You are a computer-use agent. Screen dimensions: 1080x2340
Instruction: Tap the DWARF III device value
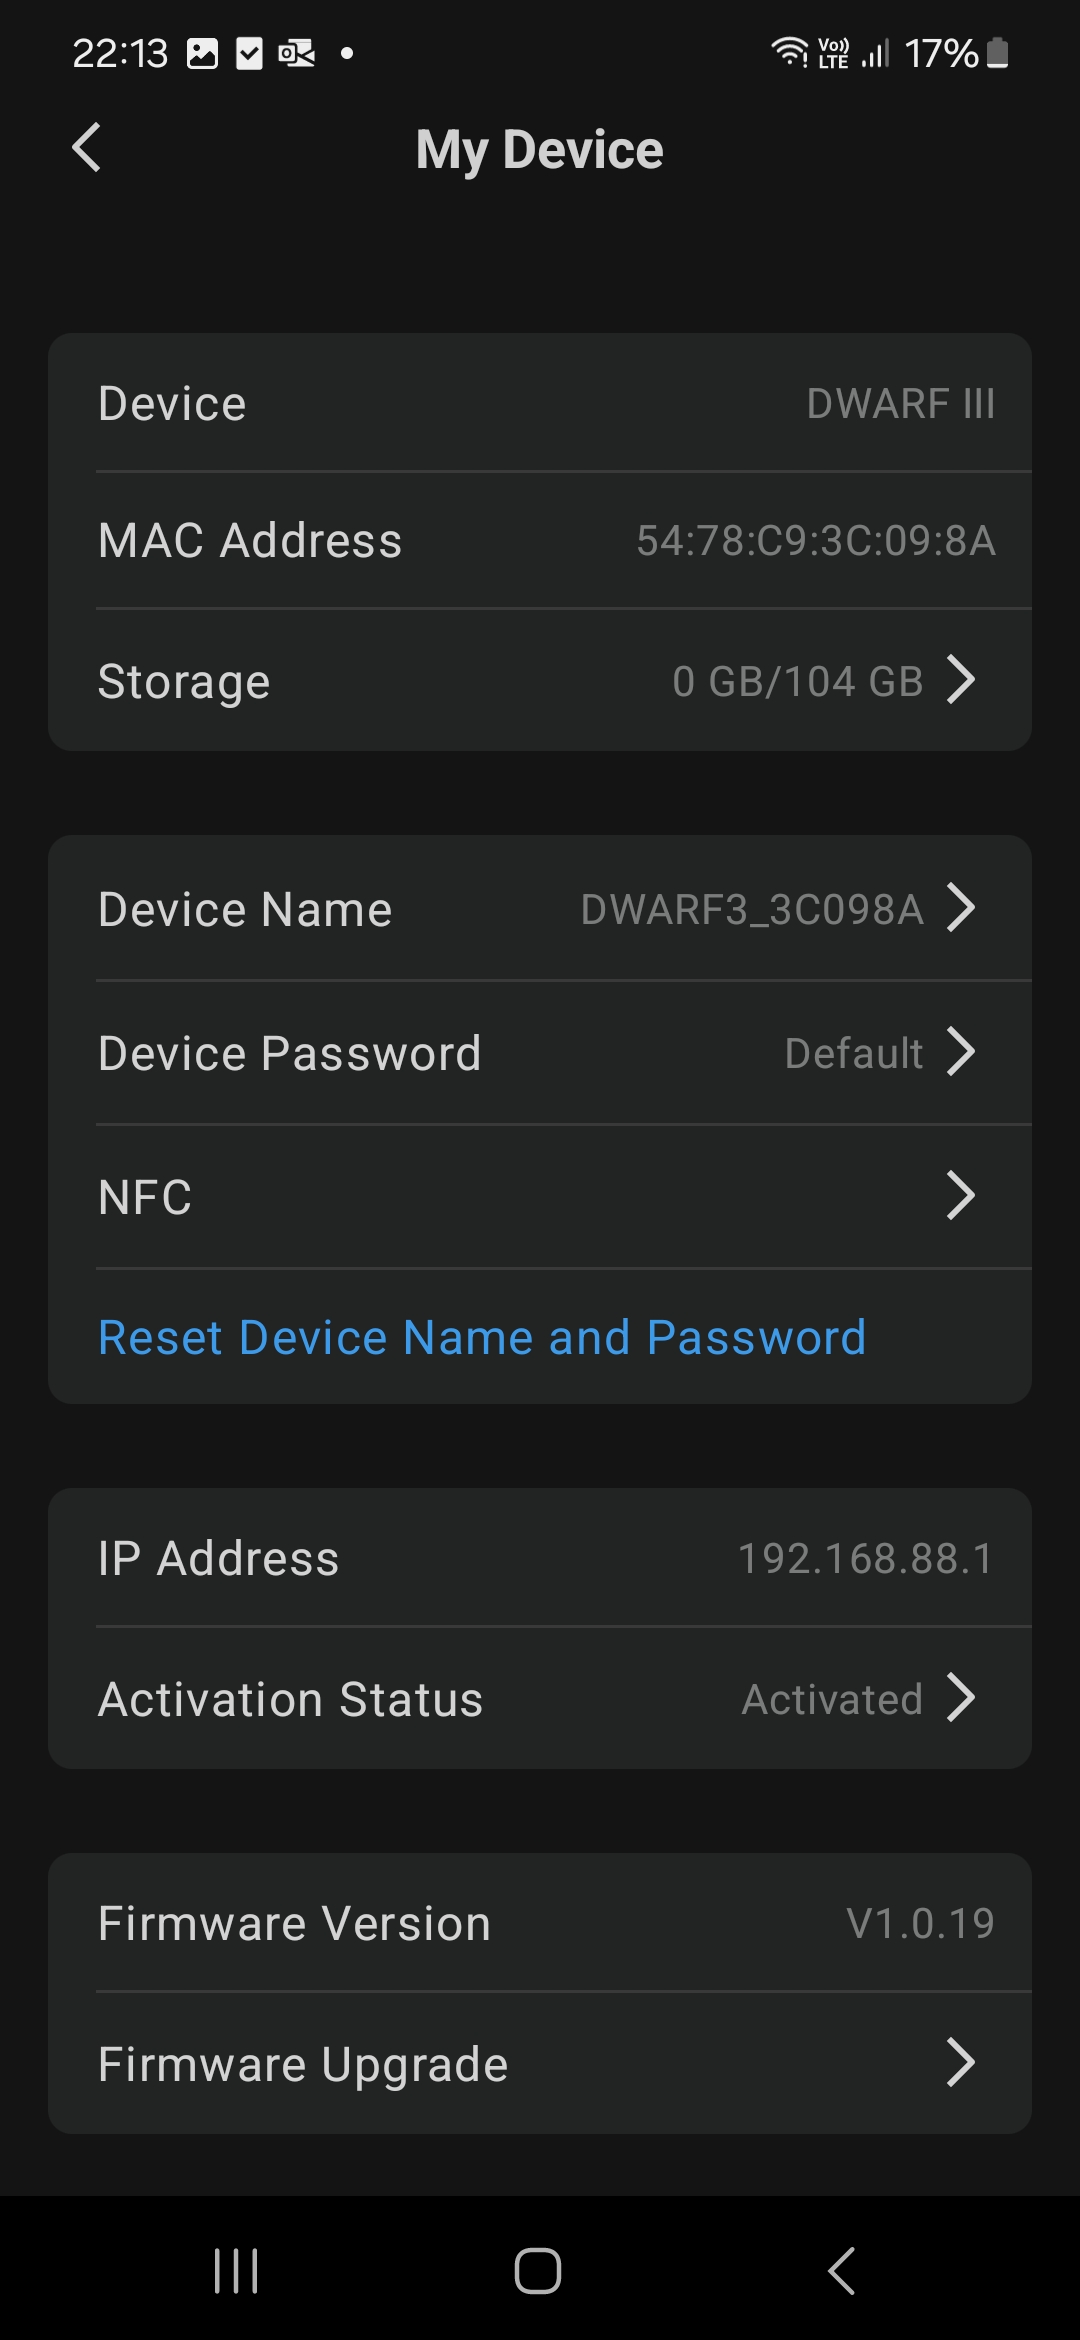click(900, 404)
